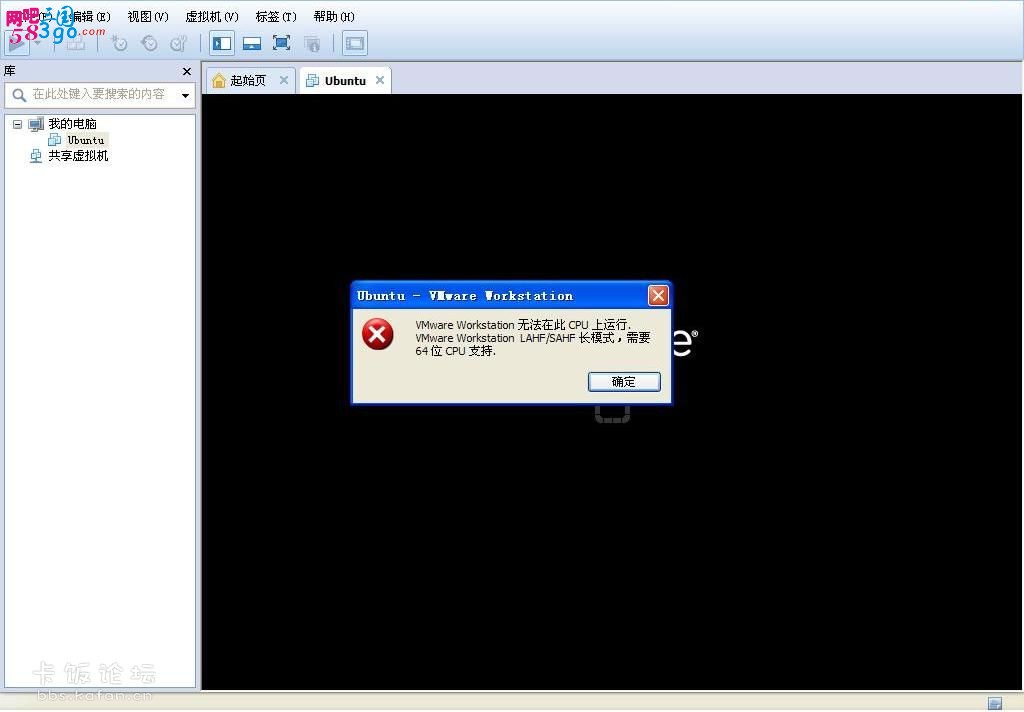Click the computer icon beside 我的电脑

36,123
